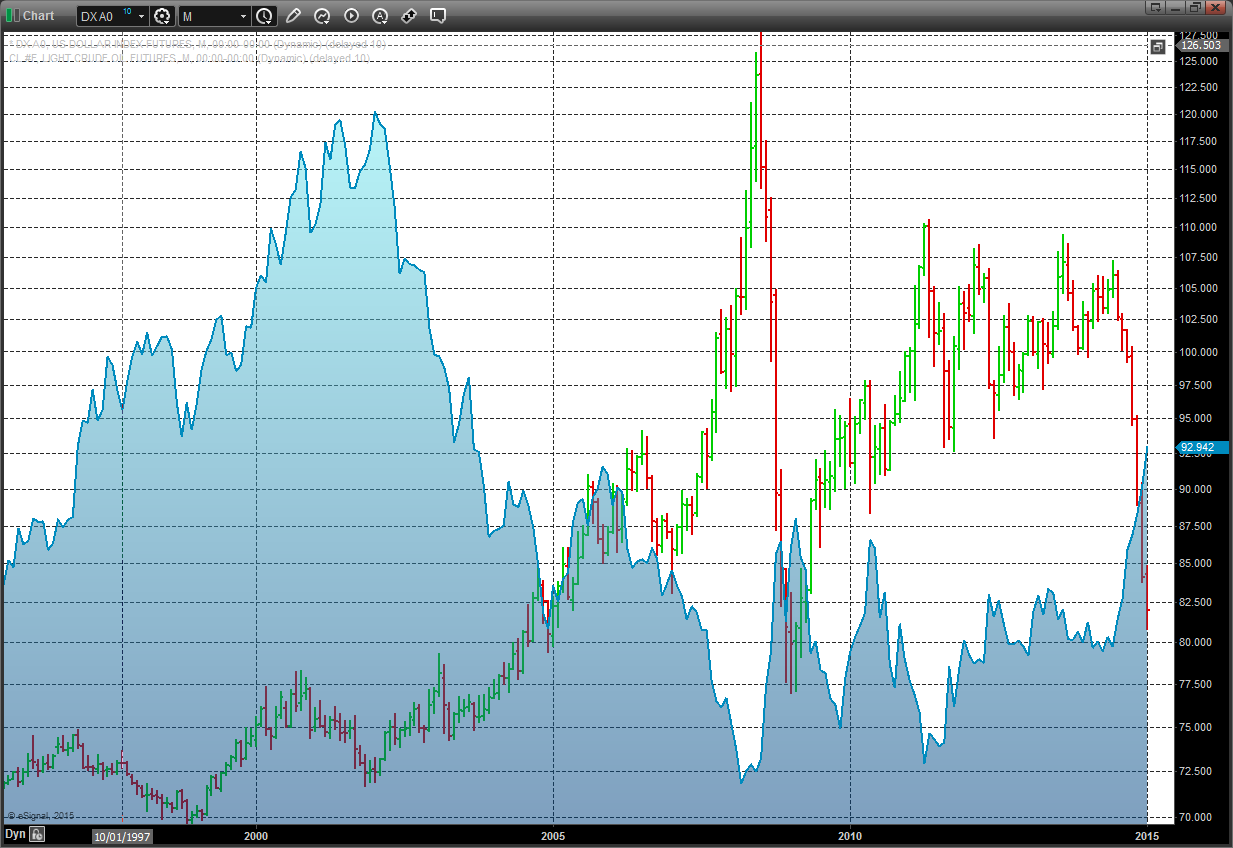Click the Chart window title label
The height and width of the screenshot is (848, 1233).
(38, 16)
